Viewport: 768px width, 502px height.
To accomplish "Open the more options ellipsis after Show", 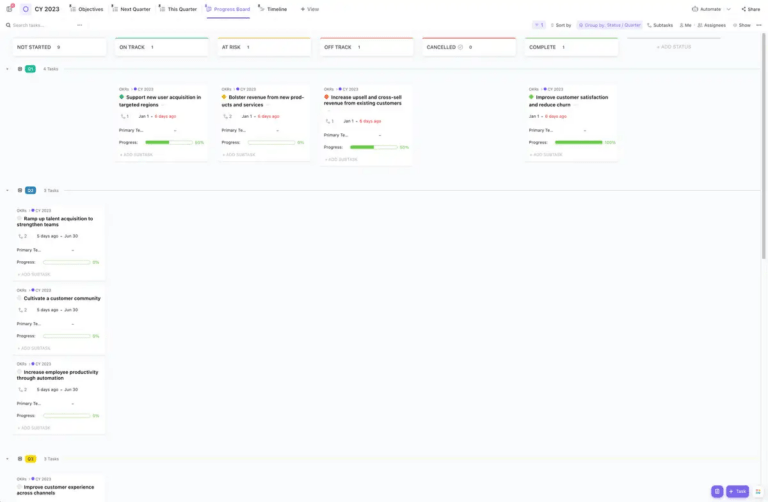I will coord(759,25).
